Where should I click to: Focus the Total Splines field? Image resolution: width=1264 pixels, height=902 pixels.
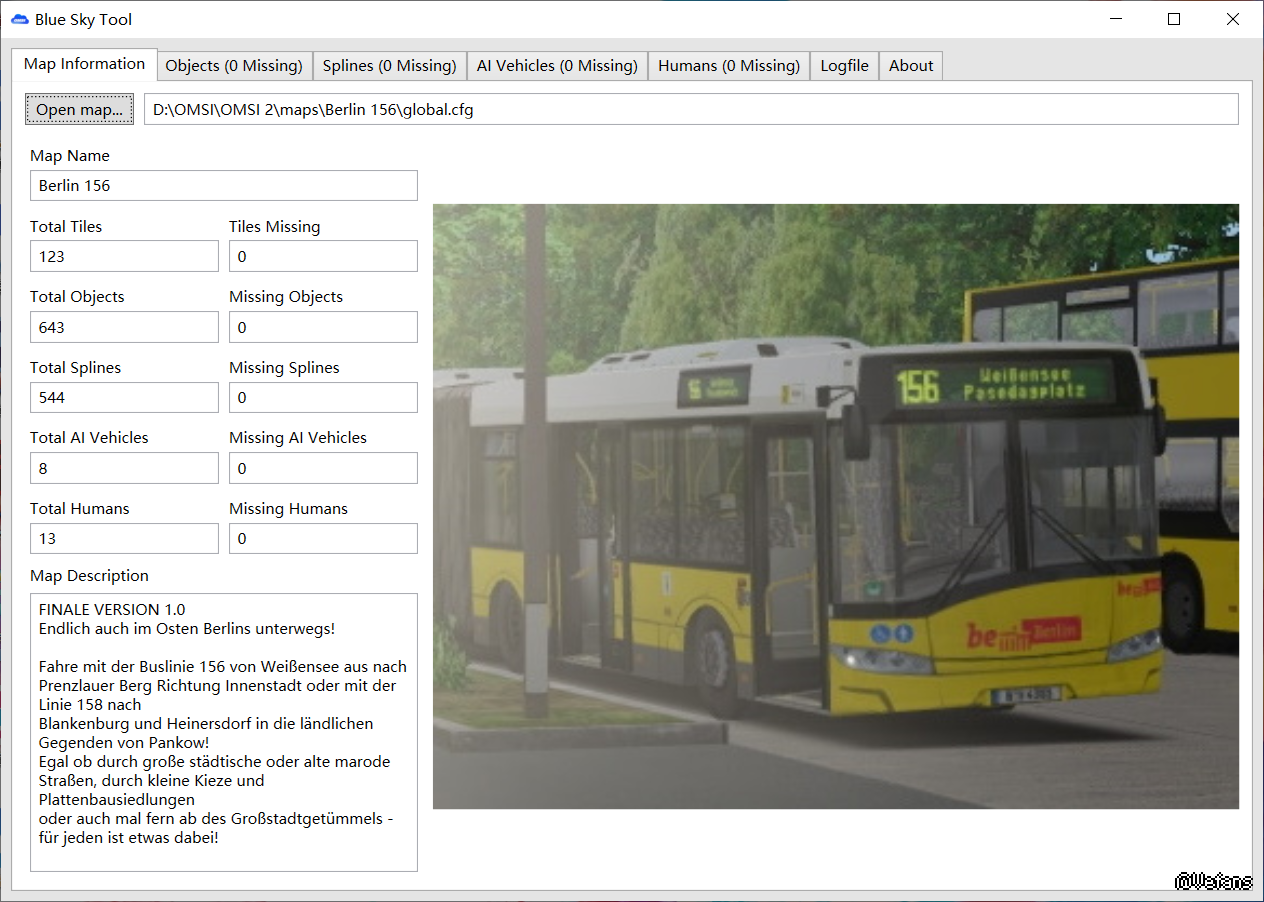point(124,398)
